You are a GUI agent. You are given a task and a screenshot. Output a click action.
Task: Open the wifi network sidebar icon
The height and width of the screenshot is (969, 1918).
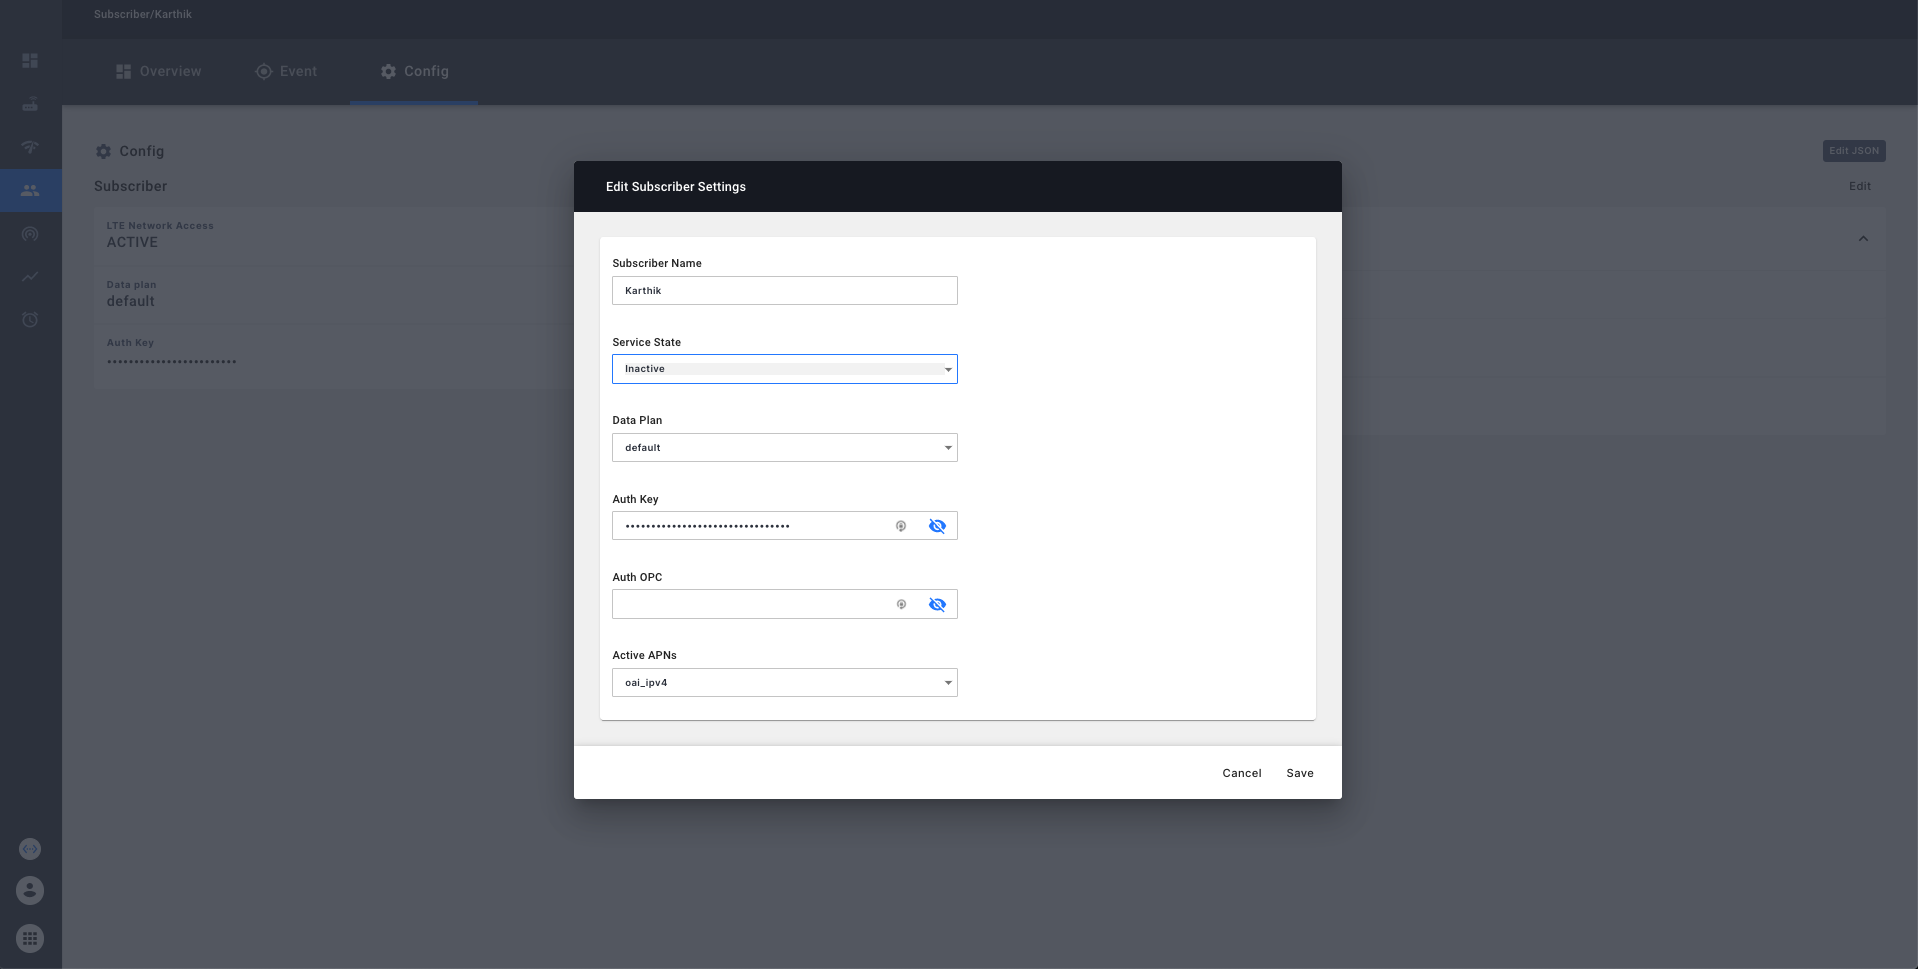(x=30, y=147)
